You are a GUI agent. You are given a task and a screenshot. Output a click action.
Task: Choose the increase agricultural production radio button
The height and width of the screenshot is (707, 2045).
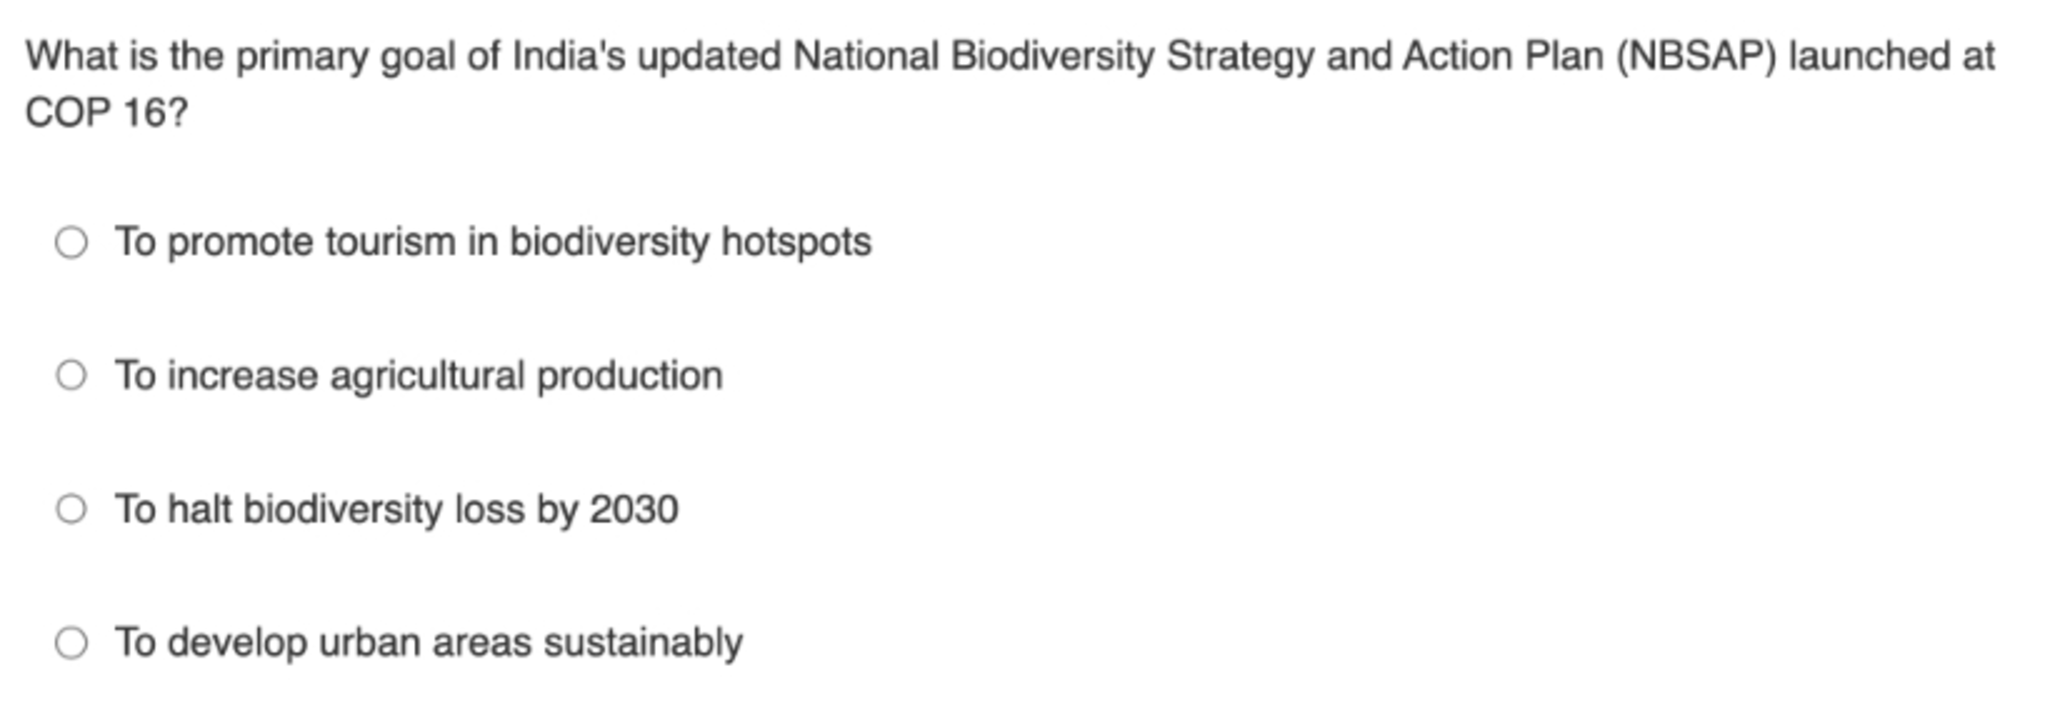coord(71,375)
